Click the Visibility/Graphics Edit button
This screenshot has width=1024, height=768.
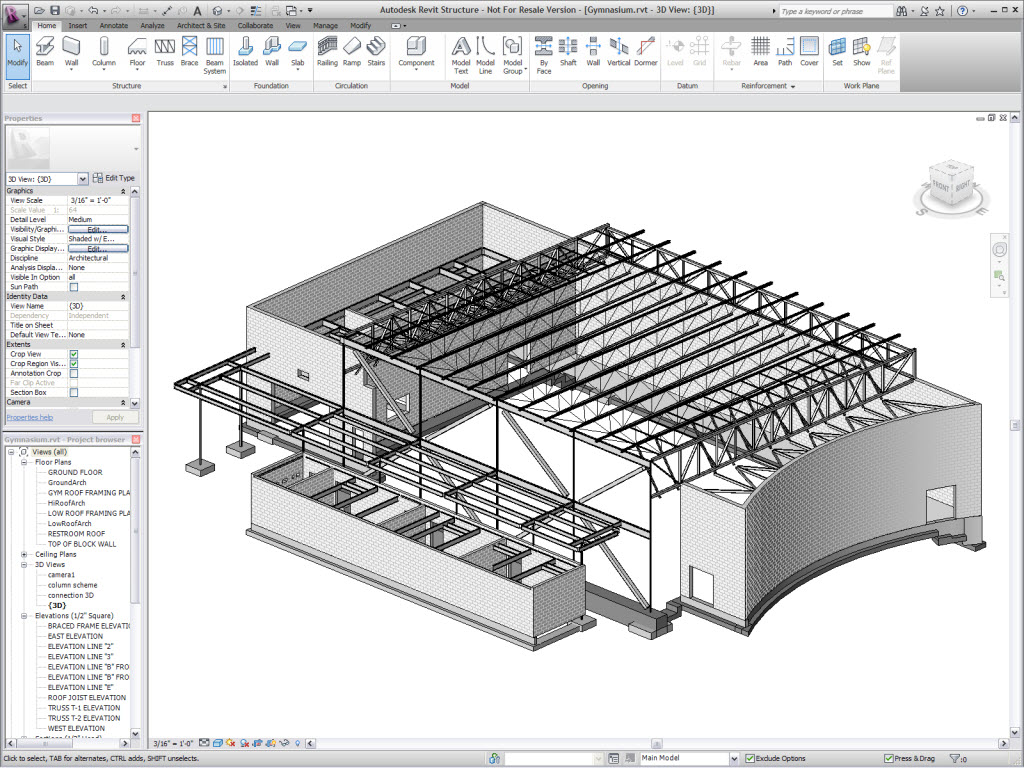click(98, 230)
